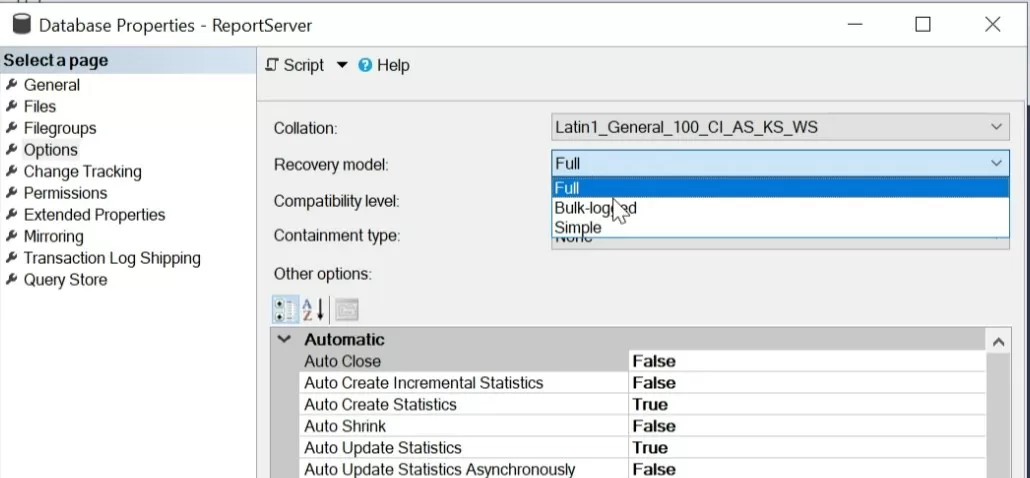
Task: Open the Query Store page
Action: point(65,280)
